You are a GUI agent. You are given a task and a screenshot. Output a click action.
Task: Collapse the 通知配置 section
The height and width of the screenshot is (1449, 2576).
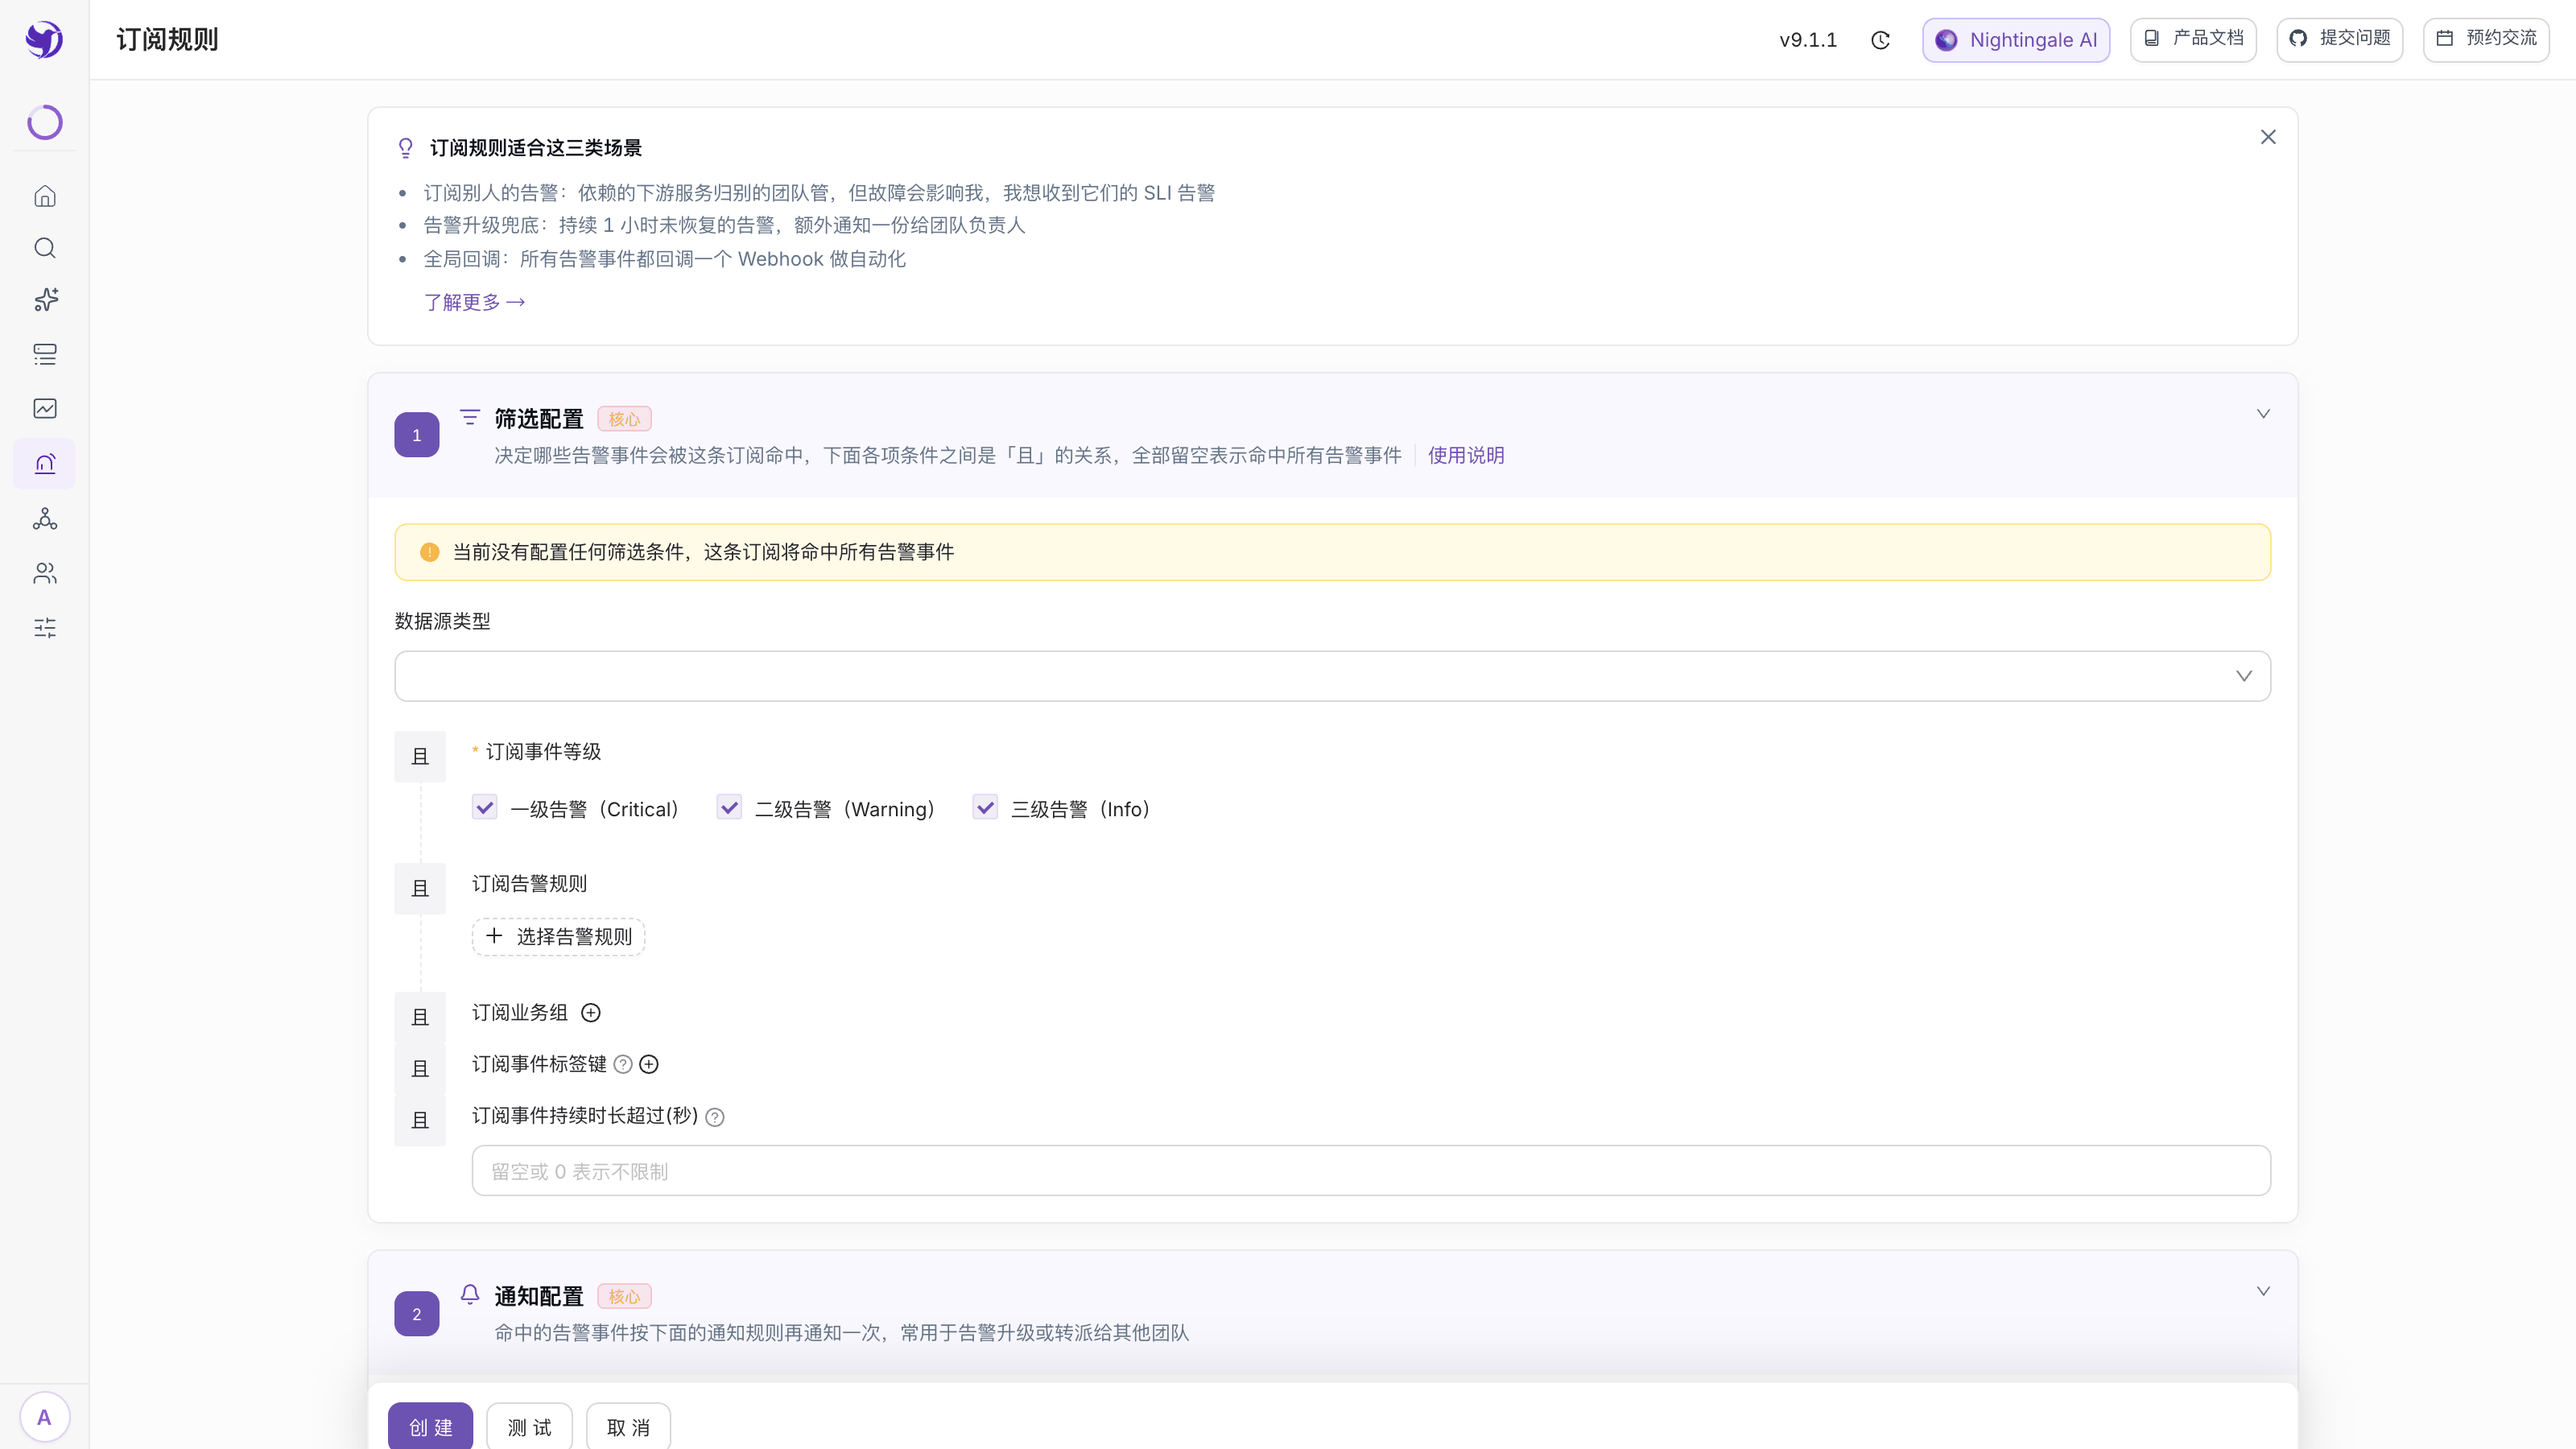point(2263,1291)
